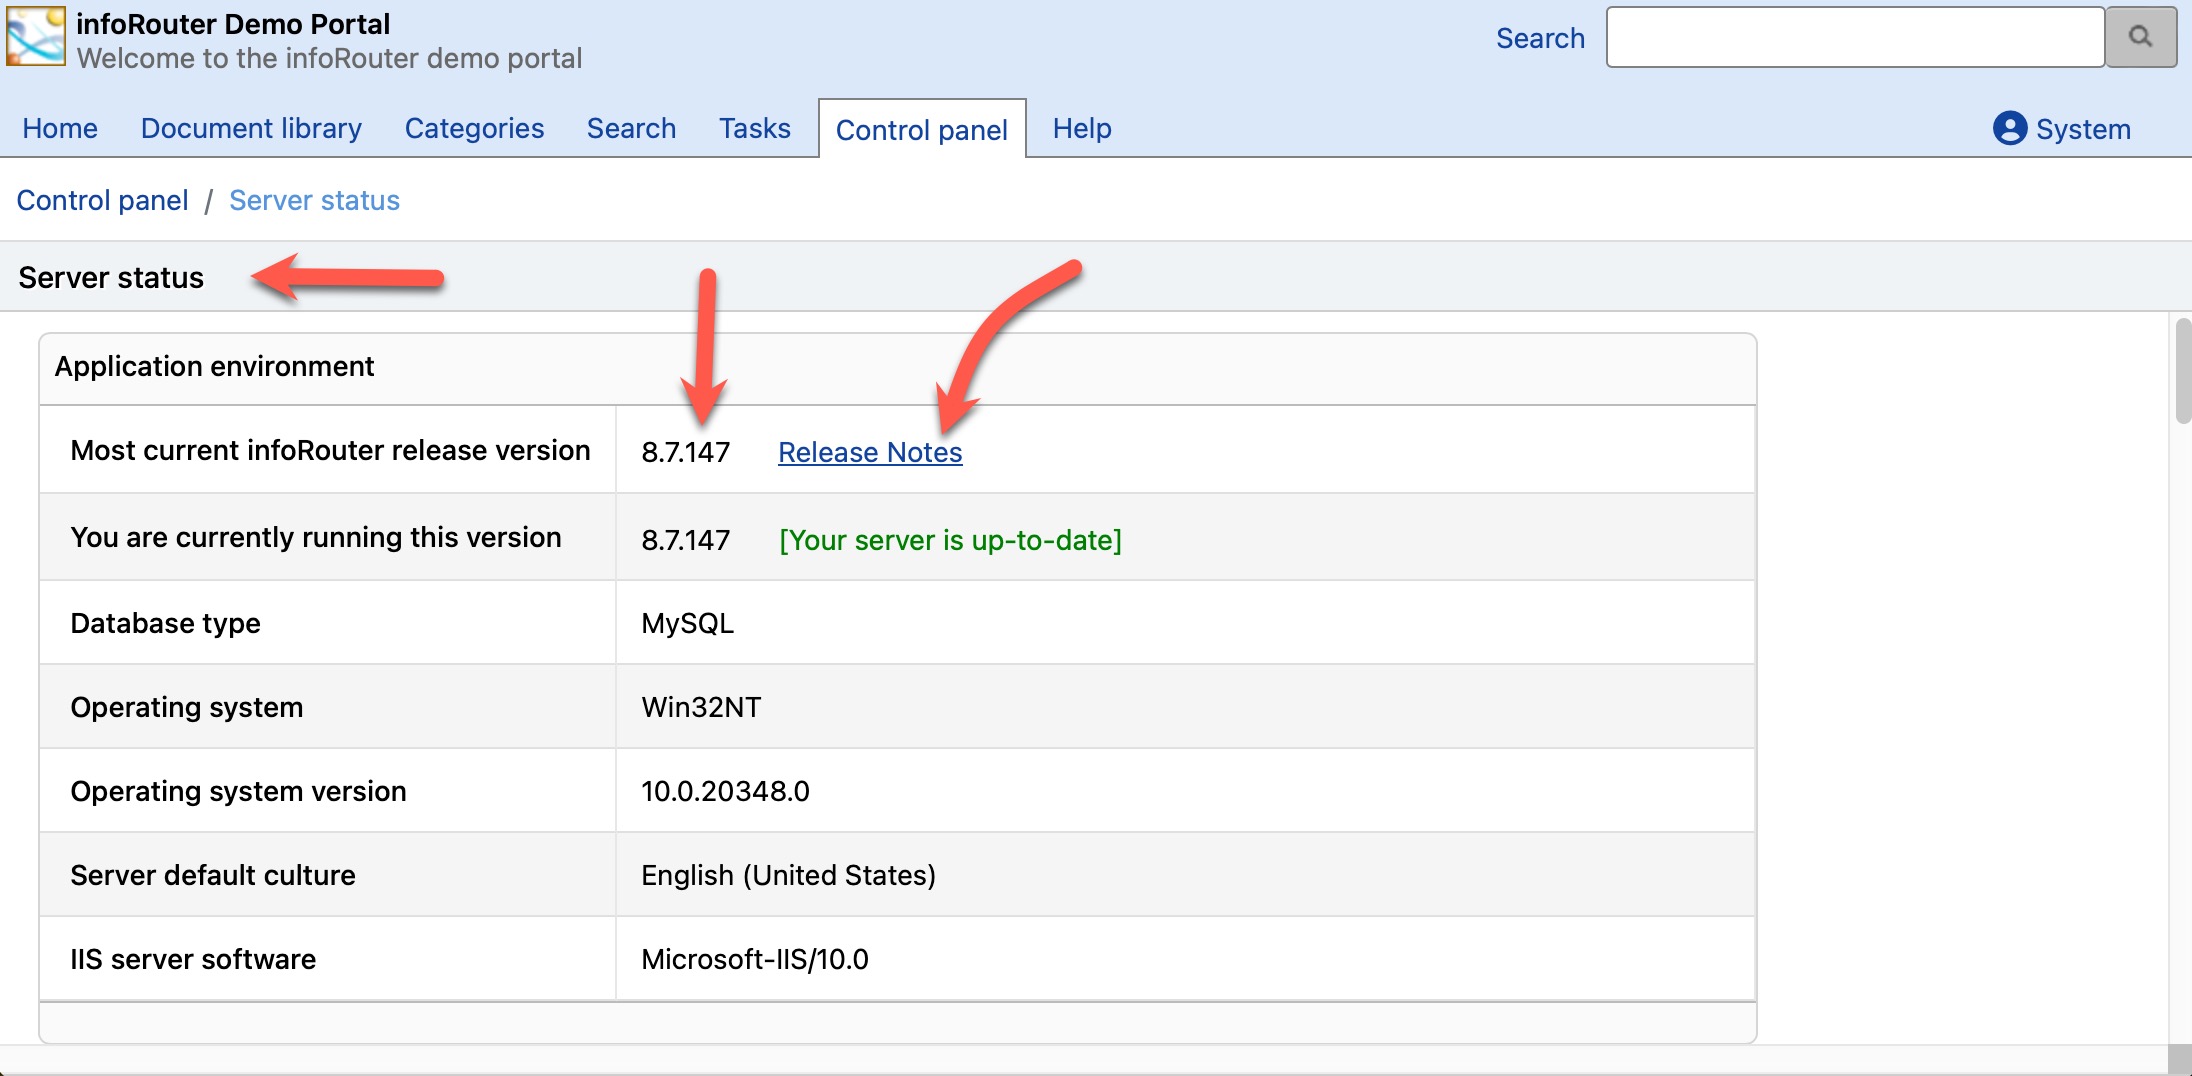The width and height of the screenshot is (2192, 1076).
Task: Click the 'Server default culture' label
Action: (x=213, y=875)
